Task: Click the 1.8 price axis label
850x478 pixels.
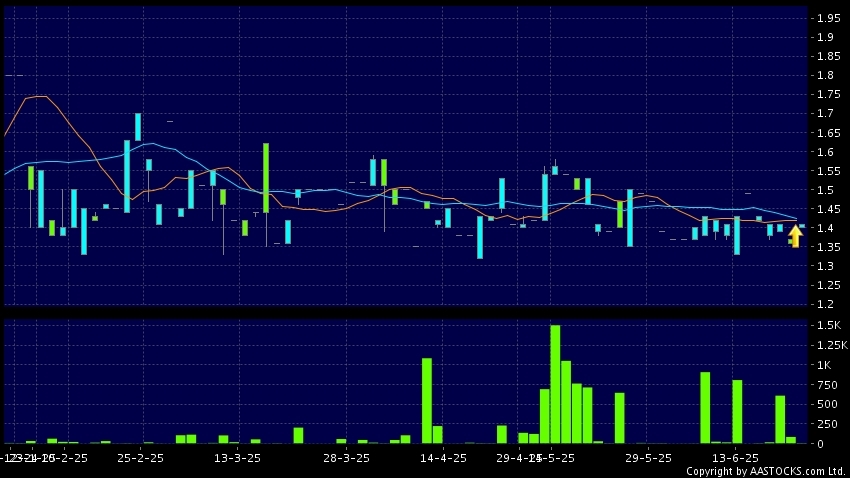Action: (825, 75)
